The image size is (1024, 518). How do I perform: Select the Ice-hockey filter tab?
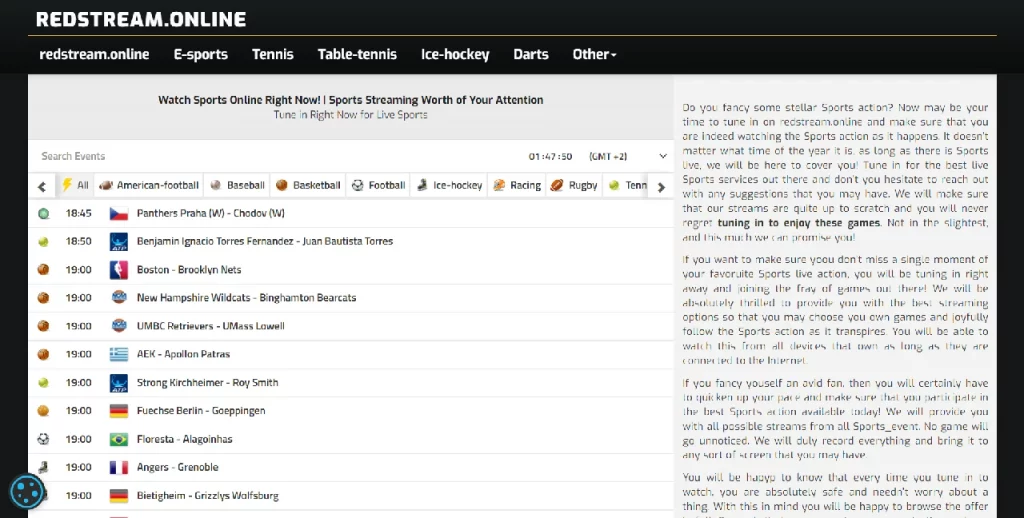click(x=450, y=186)
